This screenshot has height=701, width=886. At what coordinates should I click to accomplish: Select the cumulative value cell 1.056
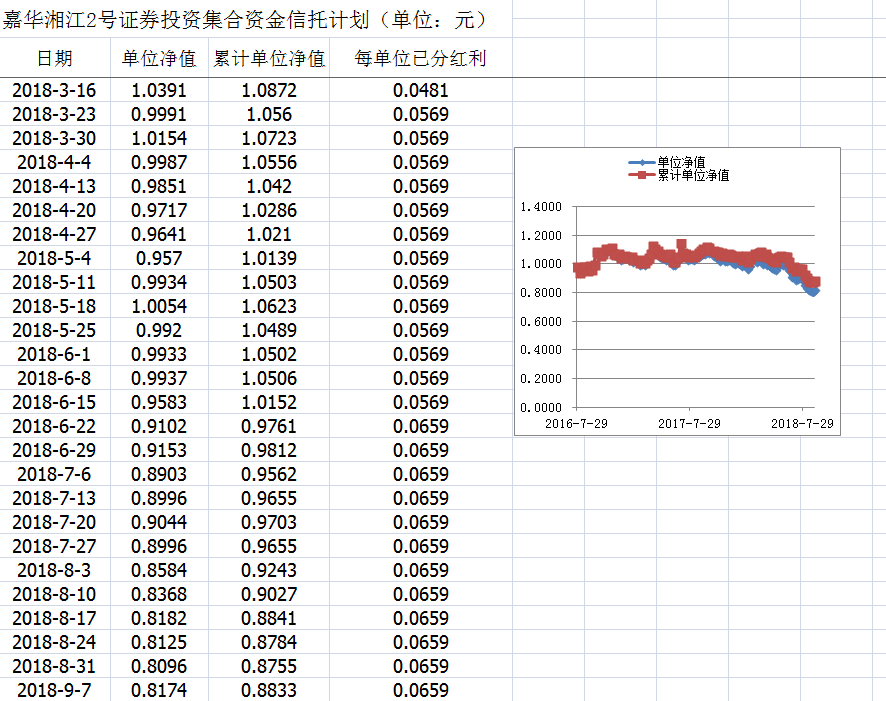pos(269,114)
